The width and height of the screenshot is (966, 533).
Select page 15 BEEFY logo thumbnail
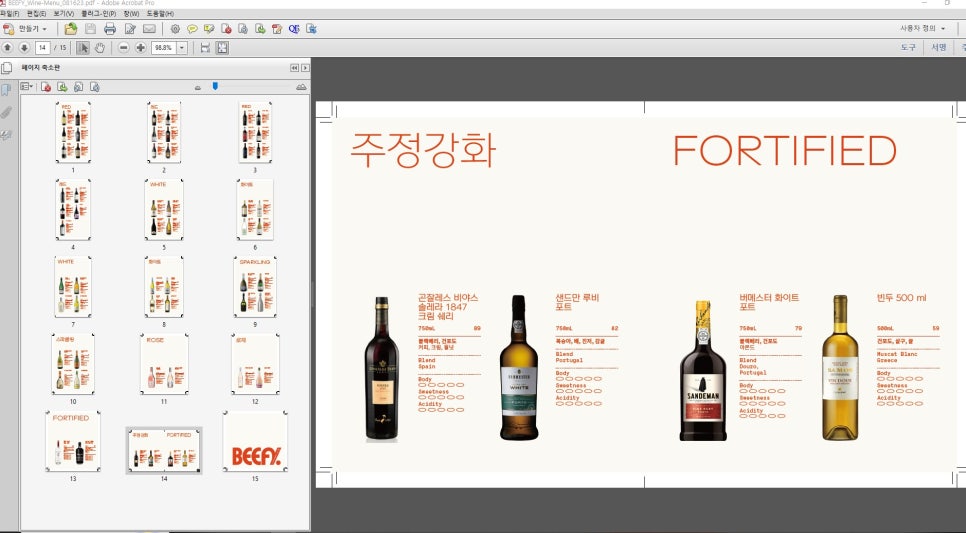255,441
